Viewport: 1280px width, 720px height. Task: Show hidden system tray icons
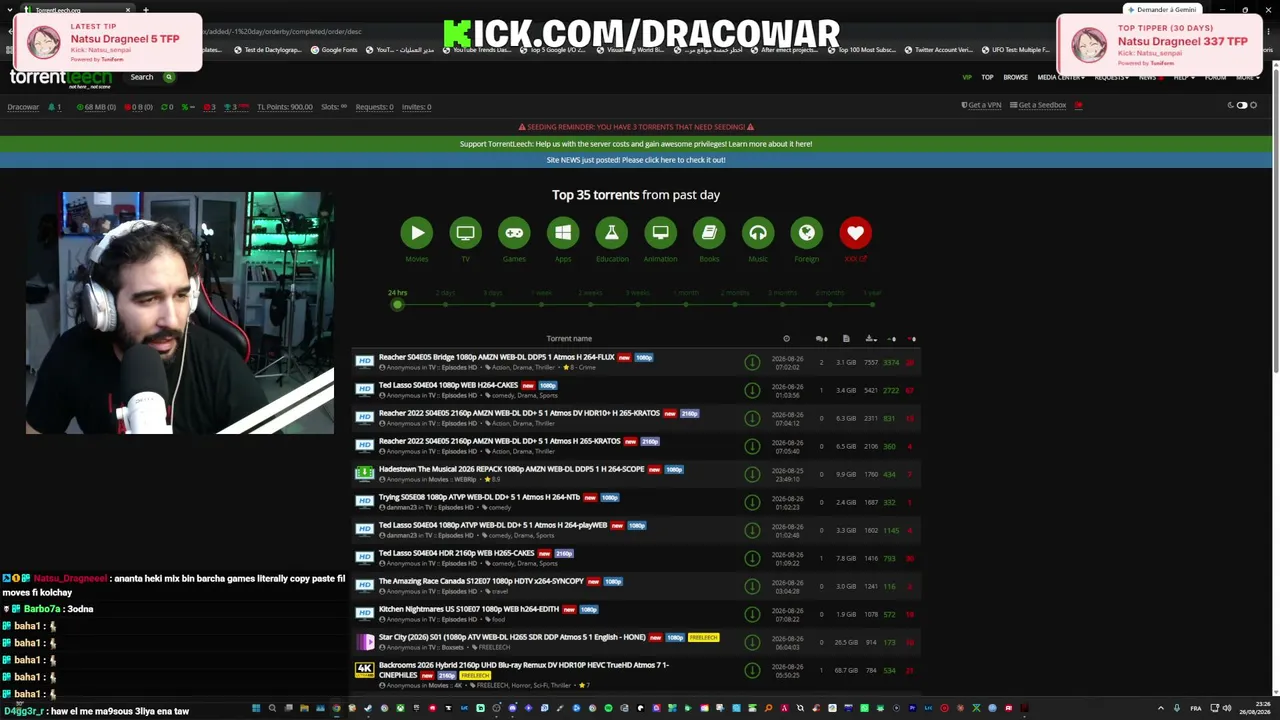1161,708
